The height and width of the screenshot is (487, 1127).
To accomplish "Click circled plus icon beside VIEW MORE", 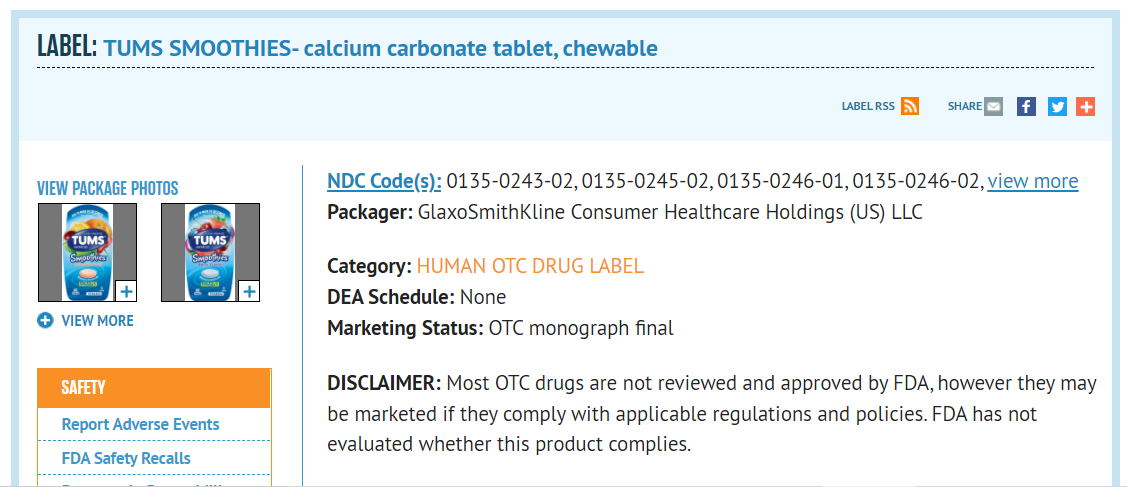I will 45,321.
